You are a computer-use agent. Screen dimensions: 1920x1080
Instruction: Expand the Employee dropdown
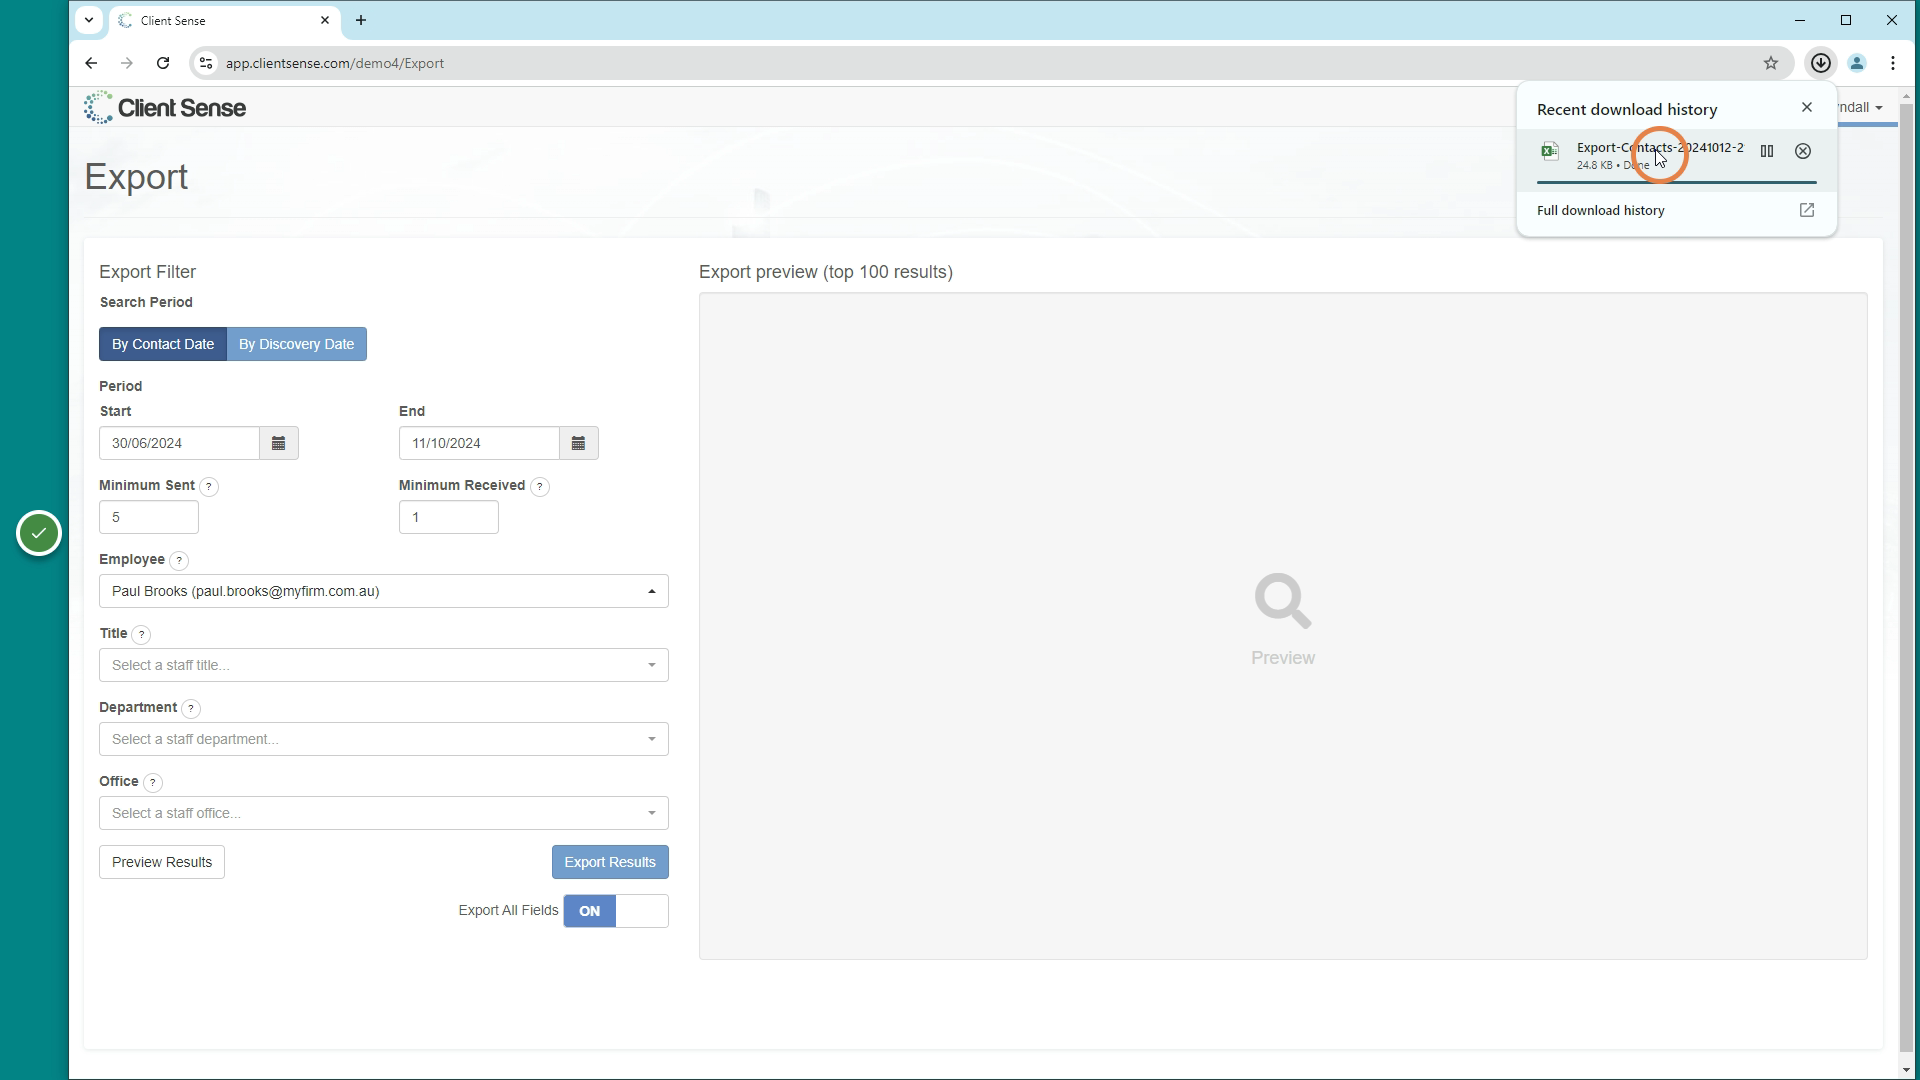pos(384,591)
